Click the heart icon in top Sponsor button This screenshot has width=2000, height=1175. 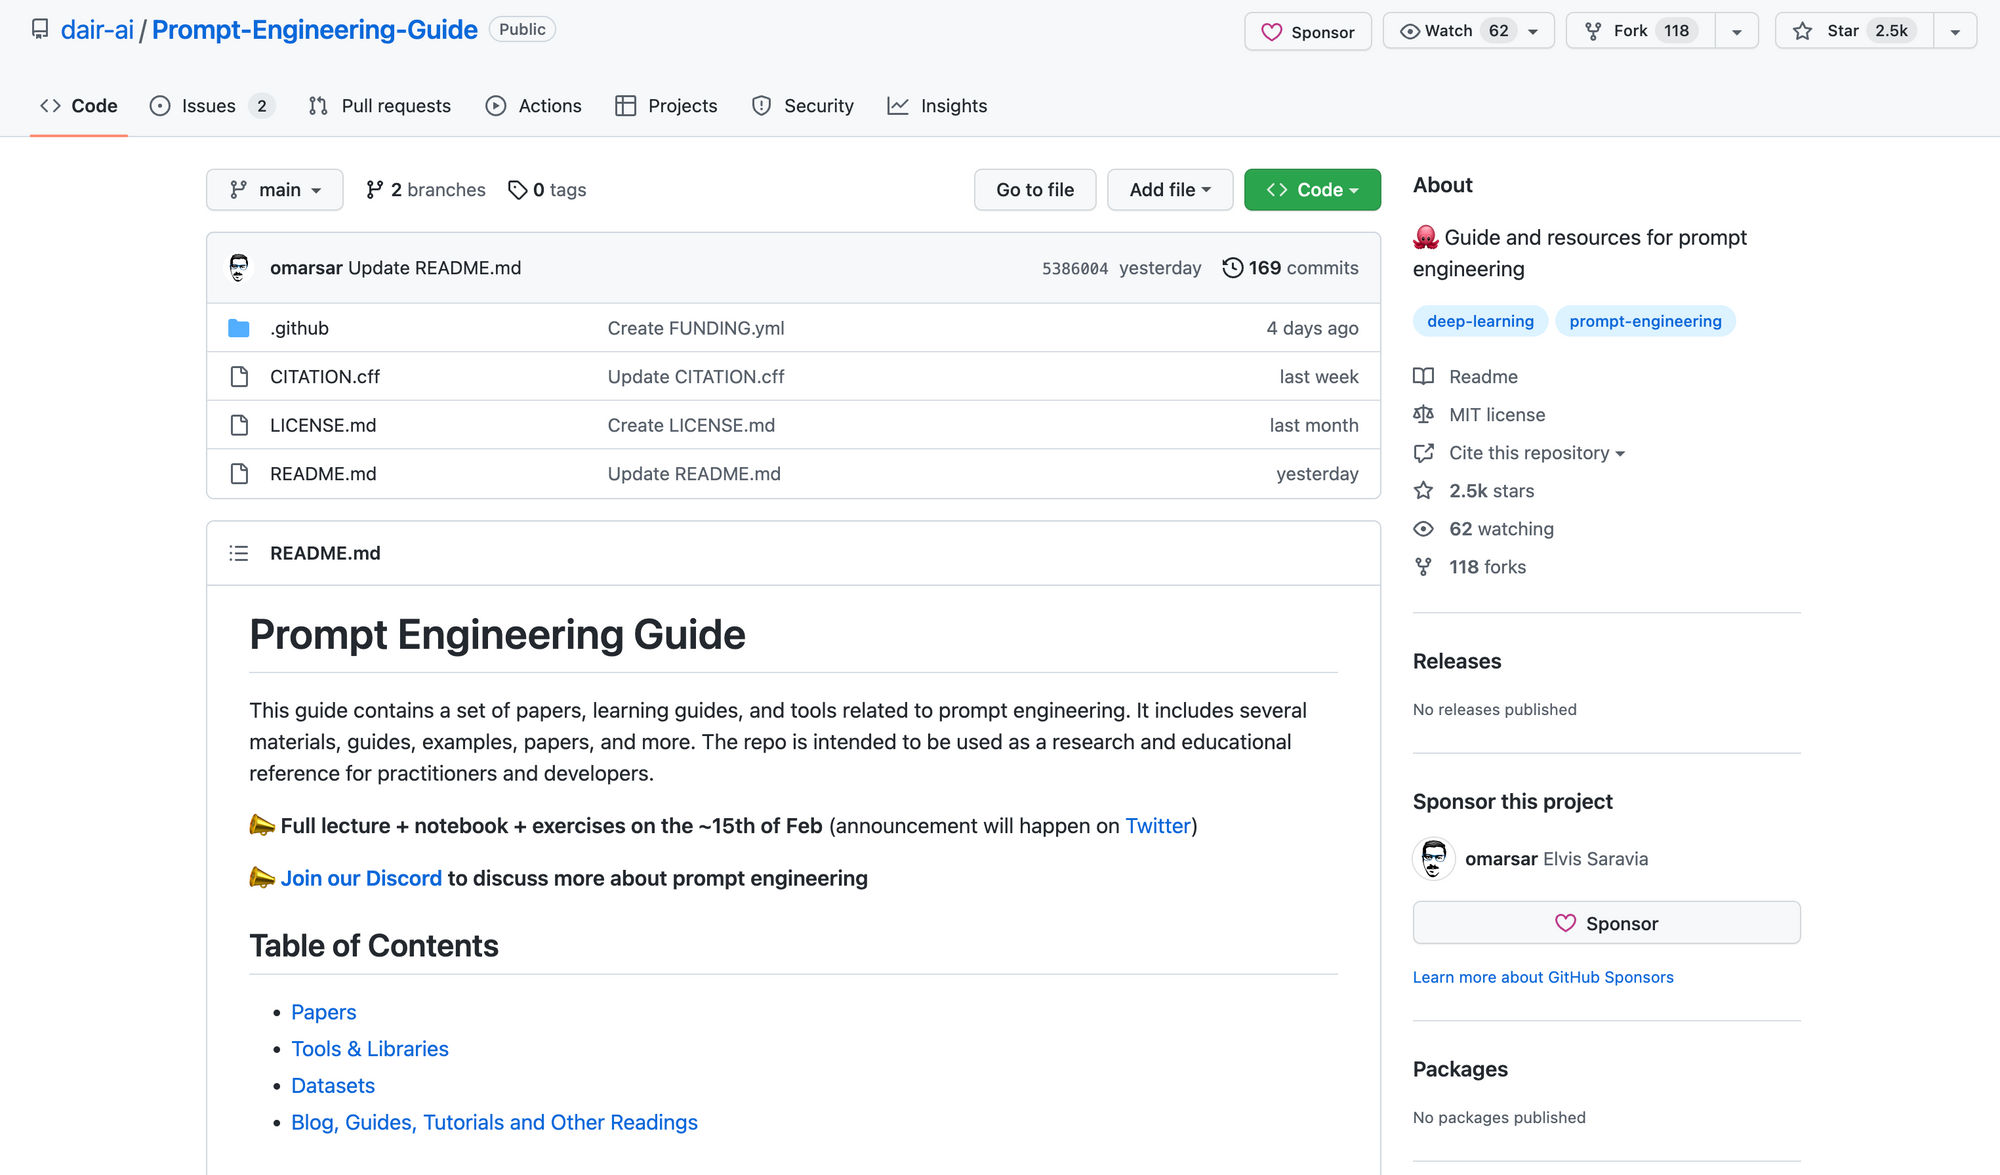[1271, 32]
